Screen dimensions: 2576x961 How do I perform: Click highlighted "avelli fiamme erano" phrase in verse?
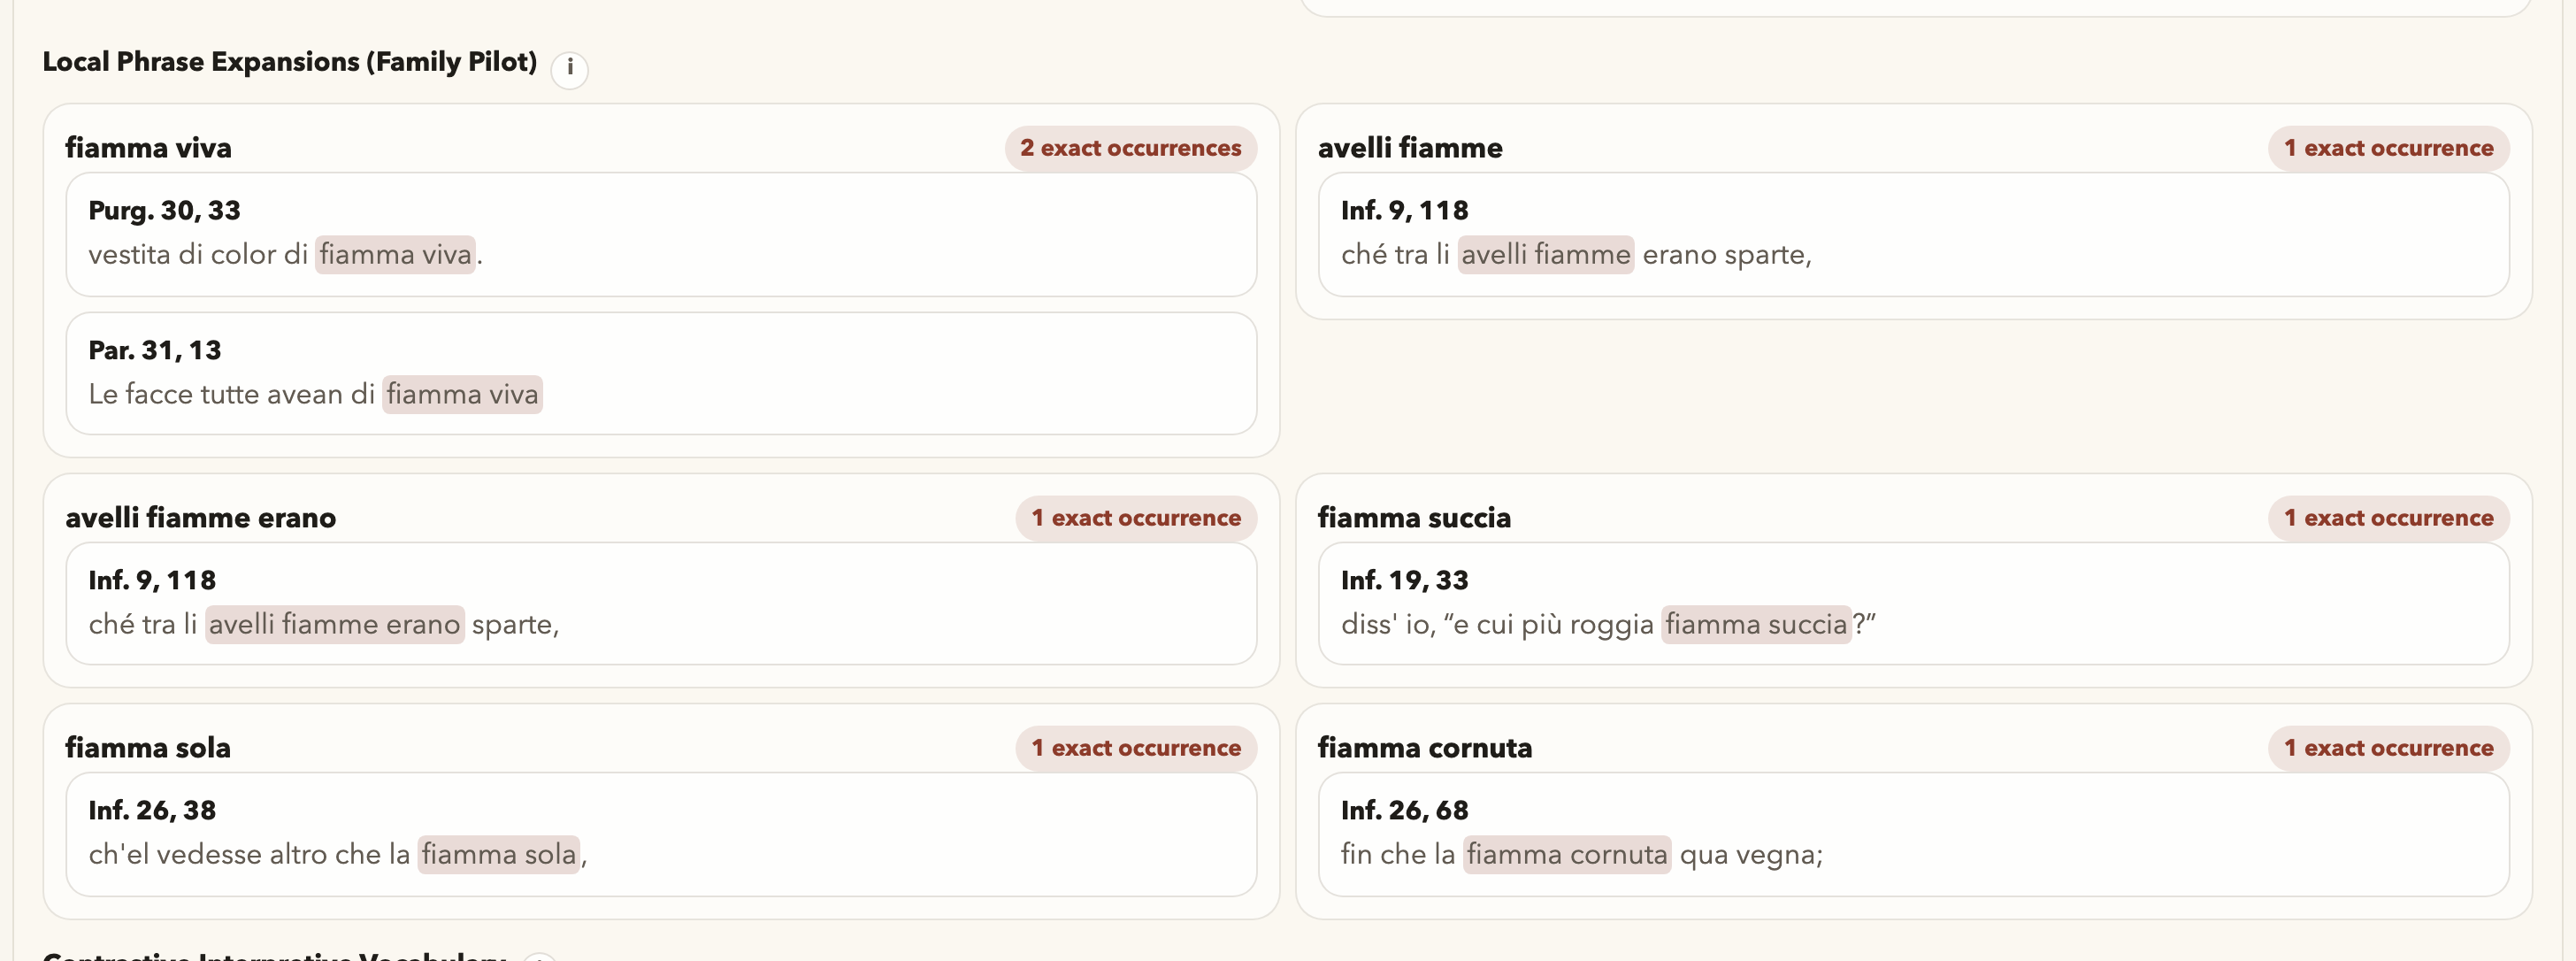pos(334,625)
